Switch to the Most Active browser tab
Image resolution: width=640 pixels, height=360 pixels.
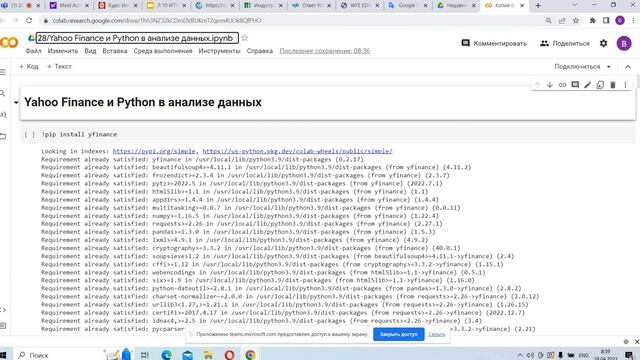point(69,5)
